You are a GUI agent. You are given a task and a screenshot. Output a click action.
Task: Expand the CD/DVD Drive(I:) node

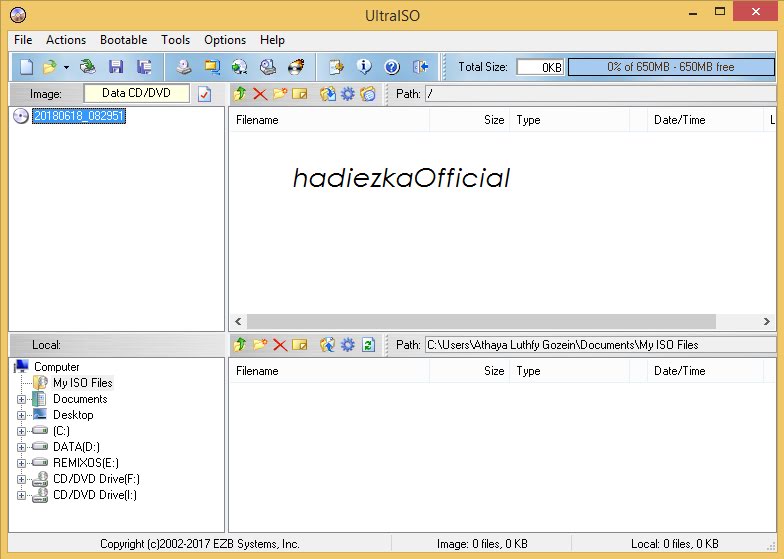click(21, 496)
